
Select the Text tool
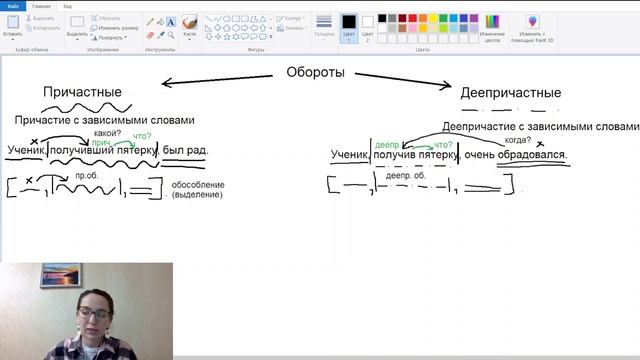[x=171, y=22]
